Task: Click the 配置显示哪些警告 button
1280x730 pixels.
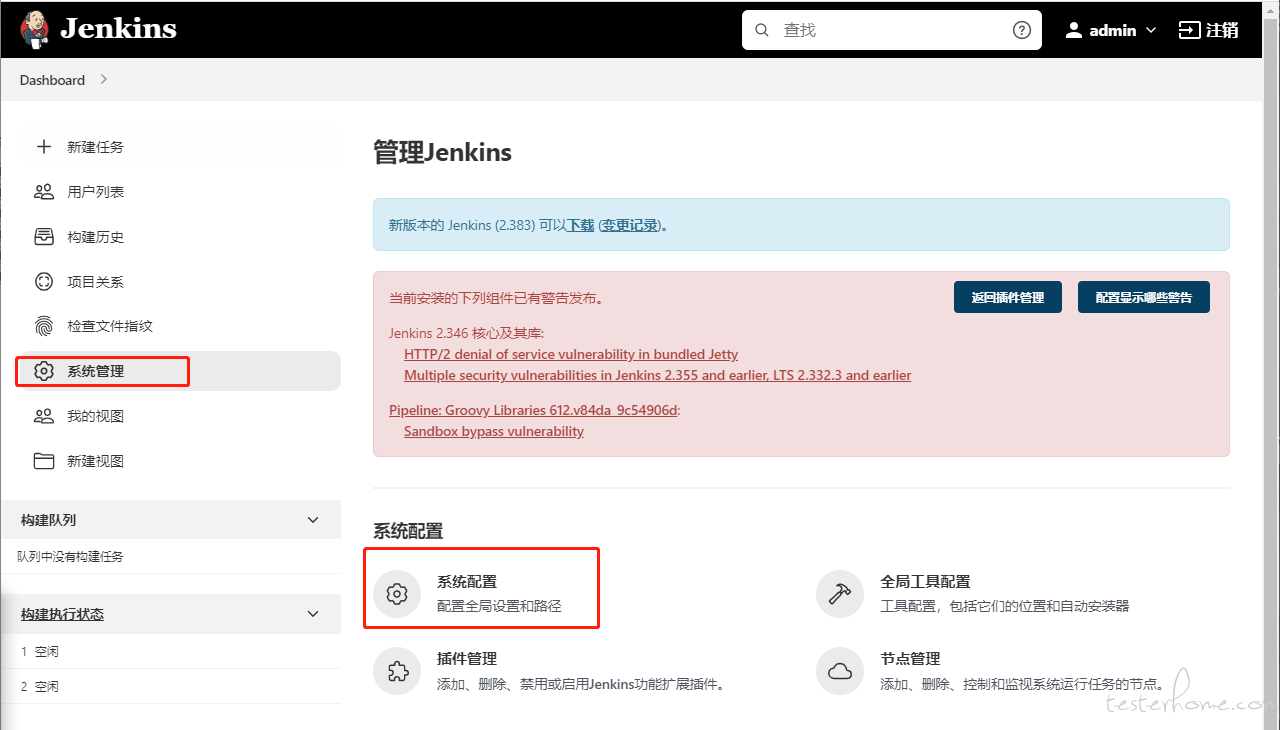Action: coord(1144,297)
